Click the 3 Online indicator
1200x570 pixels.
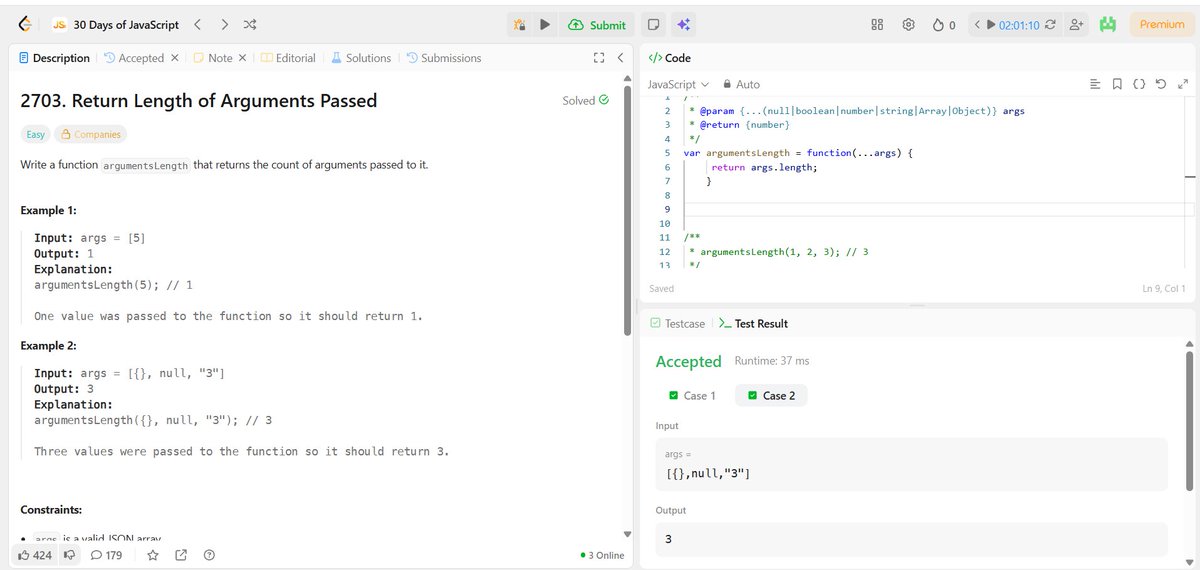pos(602,555)
